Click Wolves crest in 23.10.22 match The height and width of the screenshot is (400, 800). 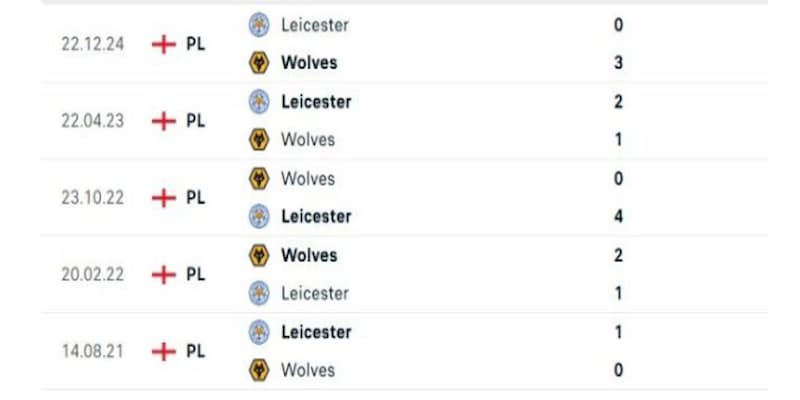259,179
